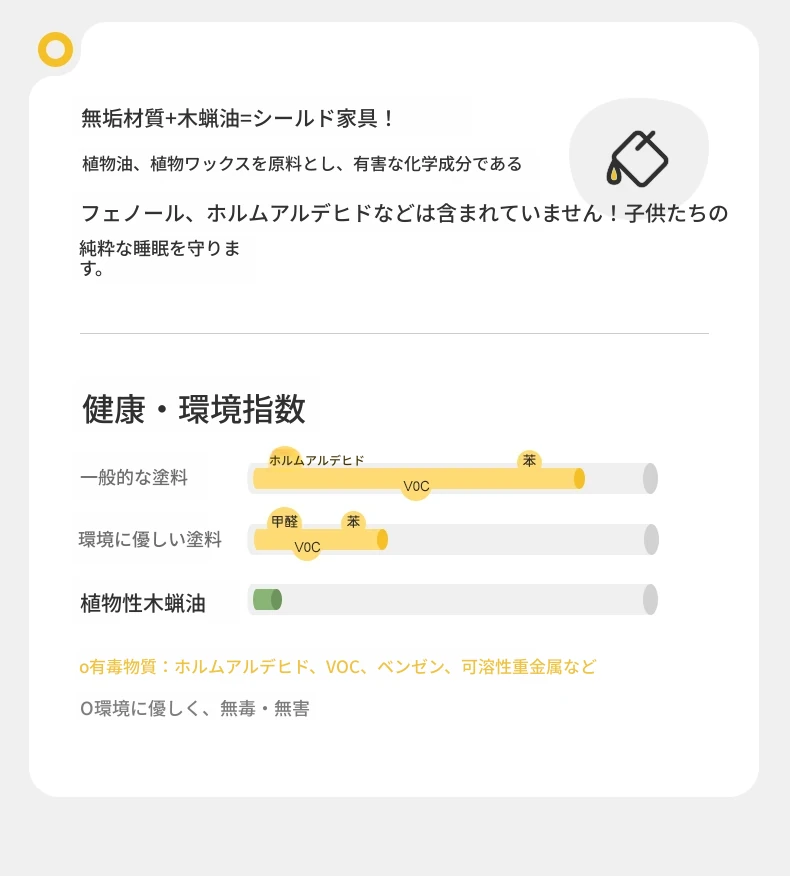Click the yellow ring icon at top-left

click(x=55, y=50)
